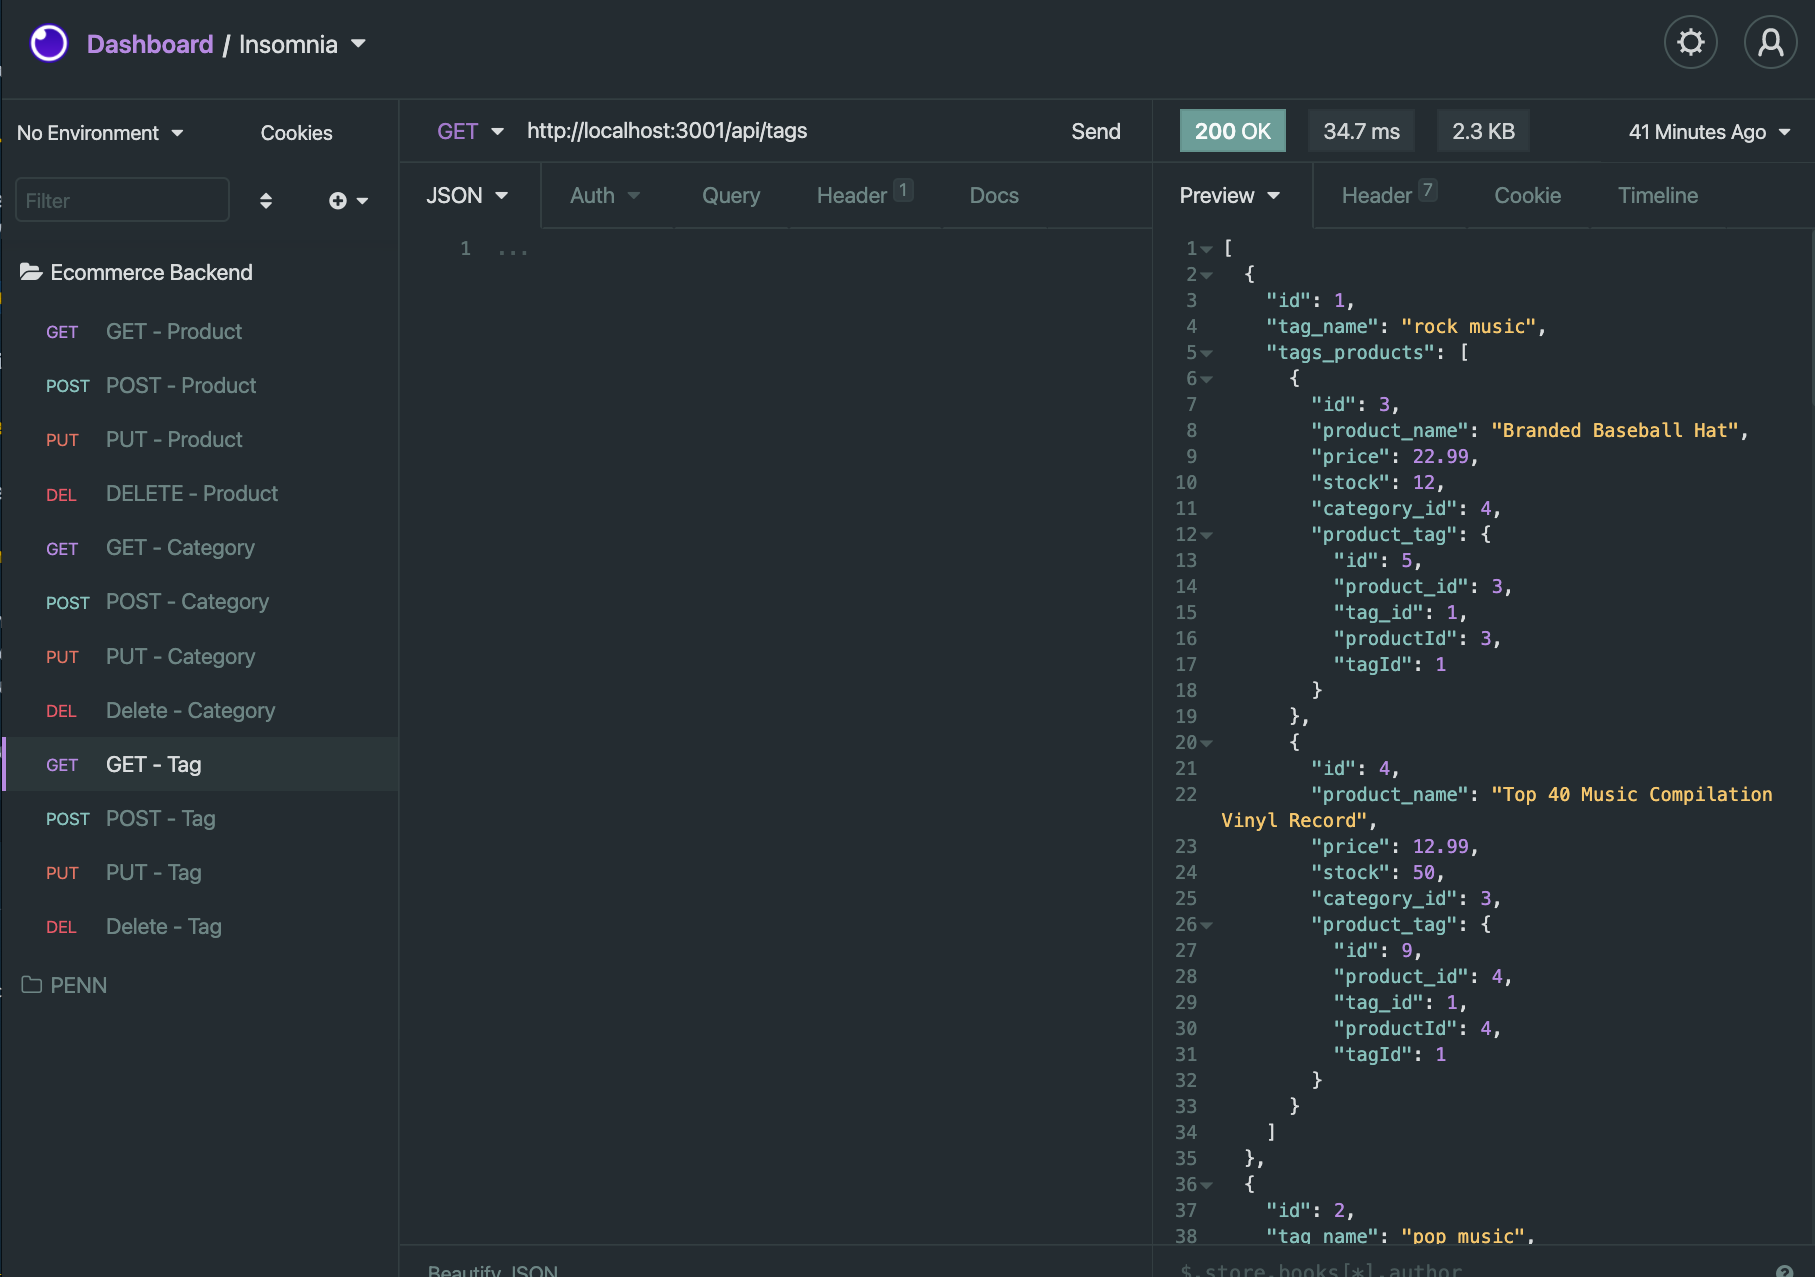The height and width of the screenshot is (1277, 1815).
Task: Open settings with the gear icon
Action: 1690,43
